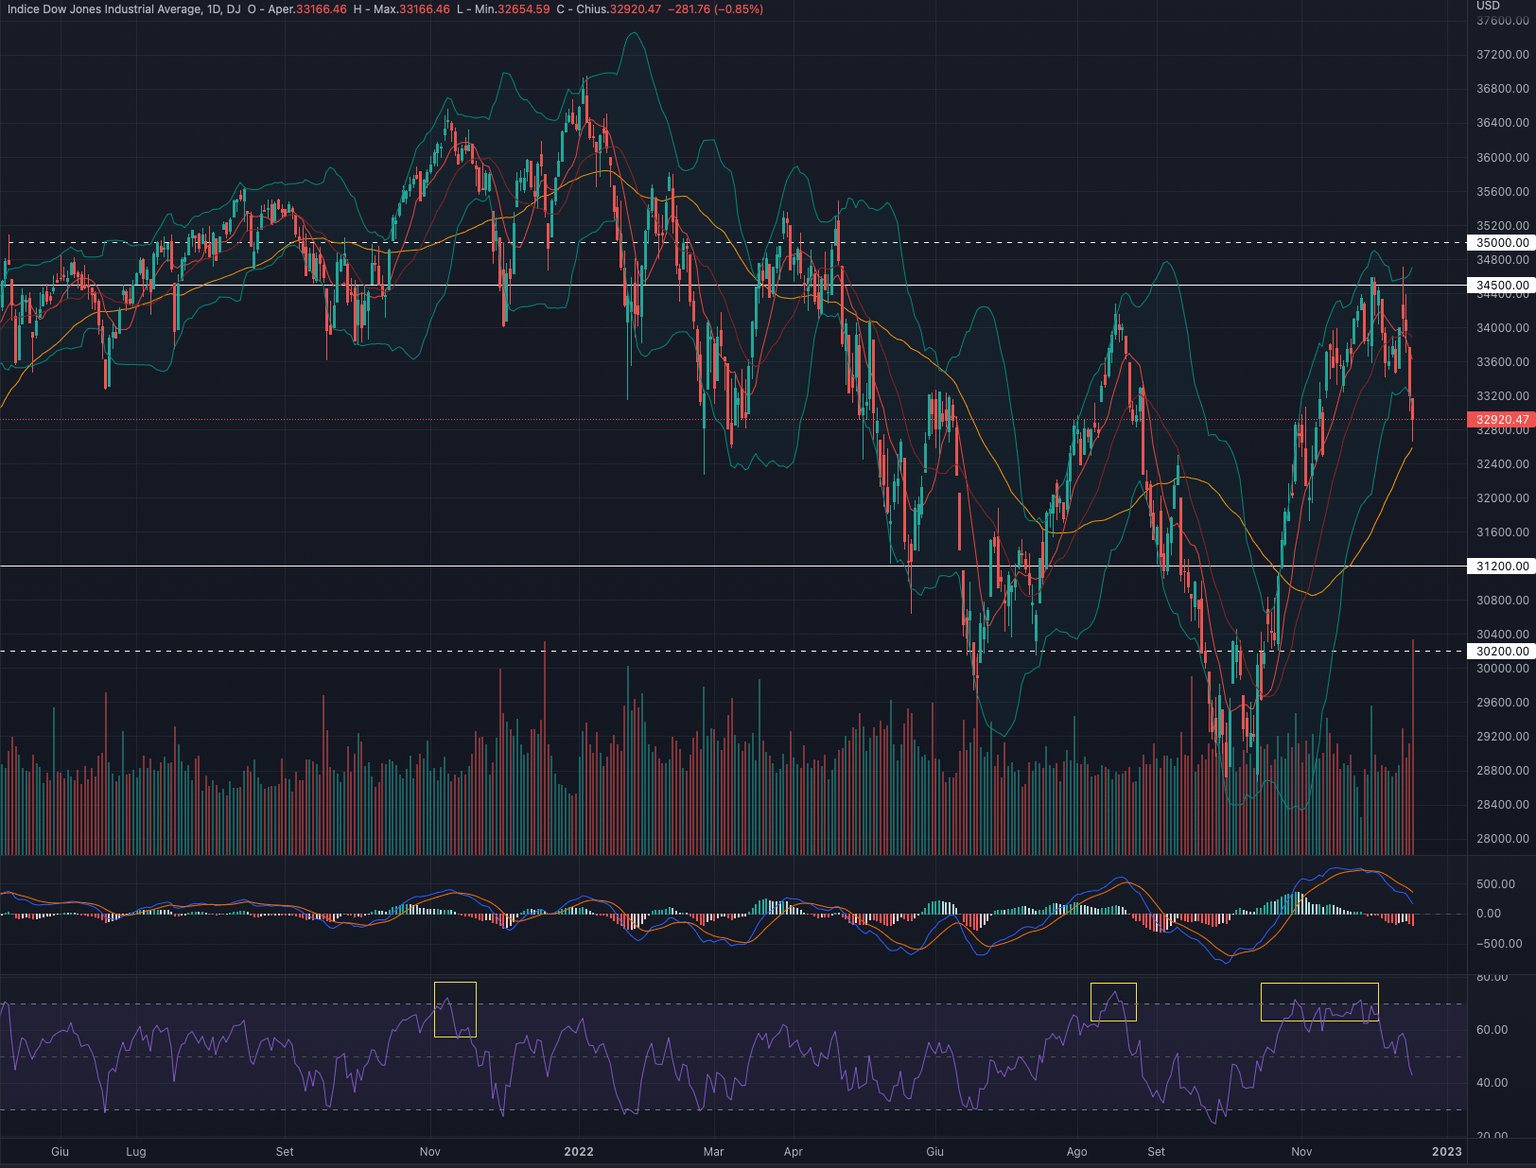Select the middle yellow RSI rectangle above Ago

pyautogui.click(x=1113, y=1002)
